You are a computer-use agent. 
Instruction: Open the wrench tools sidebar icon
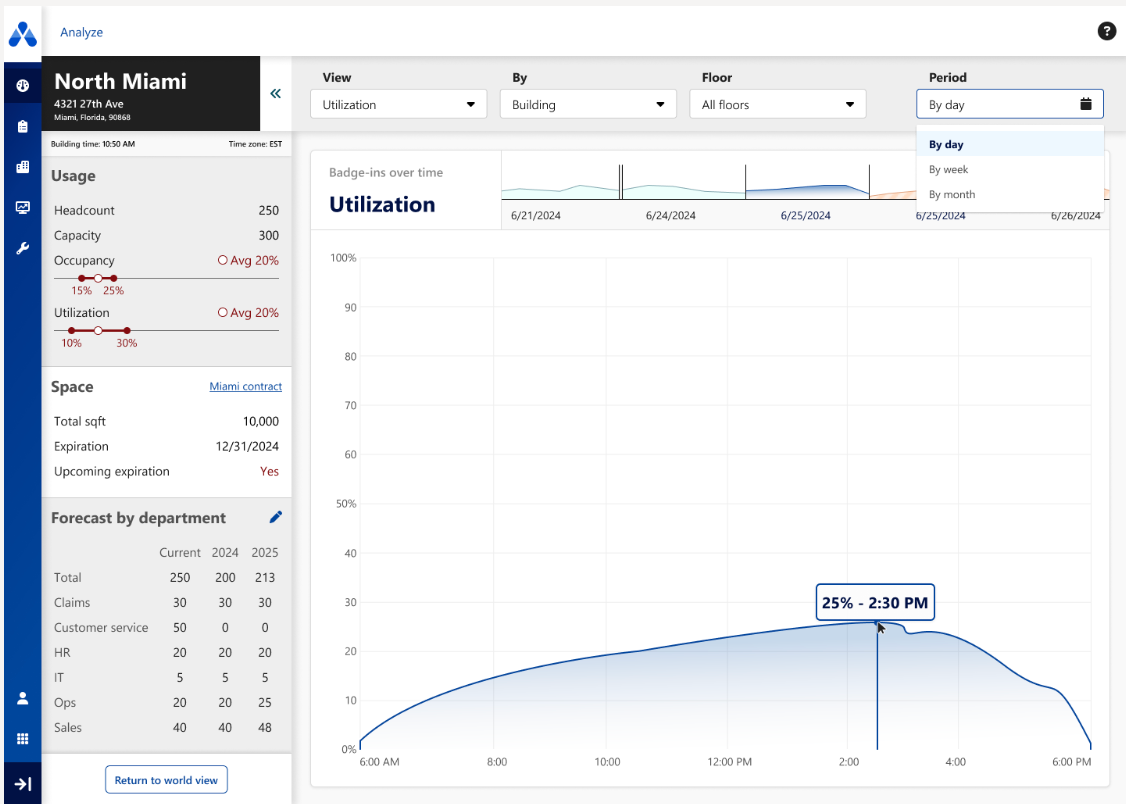pyautogui.click(x=22, y=248)
